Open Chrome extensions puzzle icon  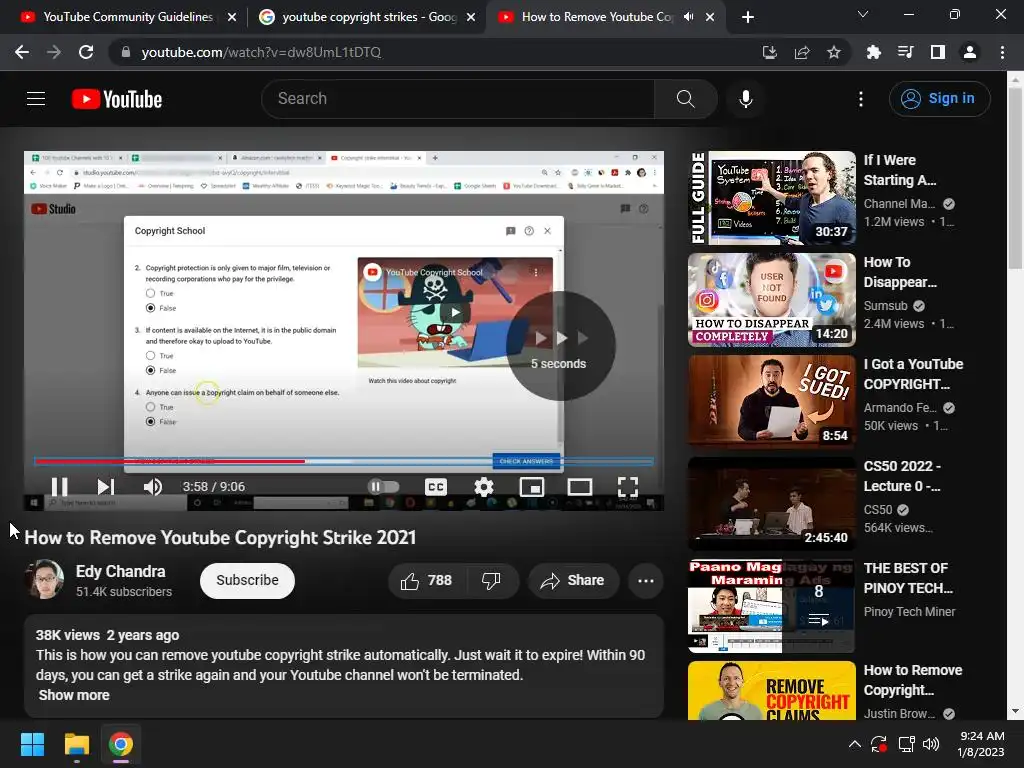873,52
